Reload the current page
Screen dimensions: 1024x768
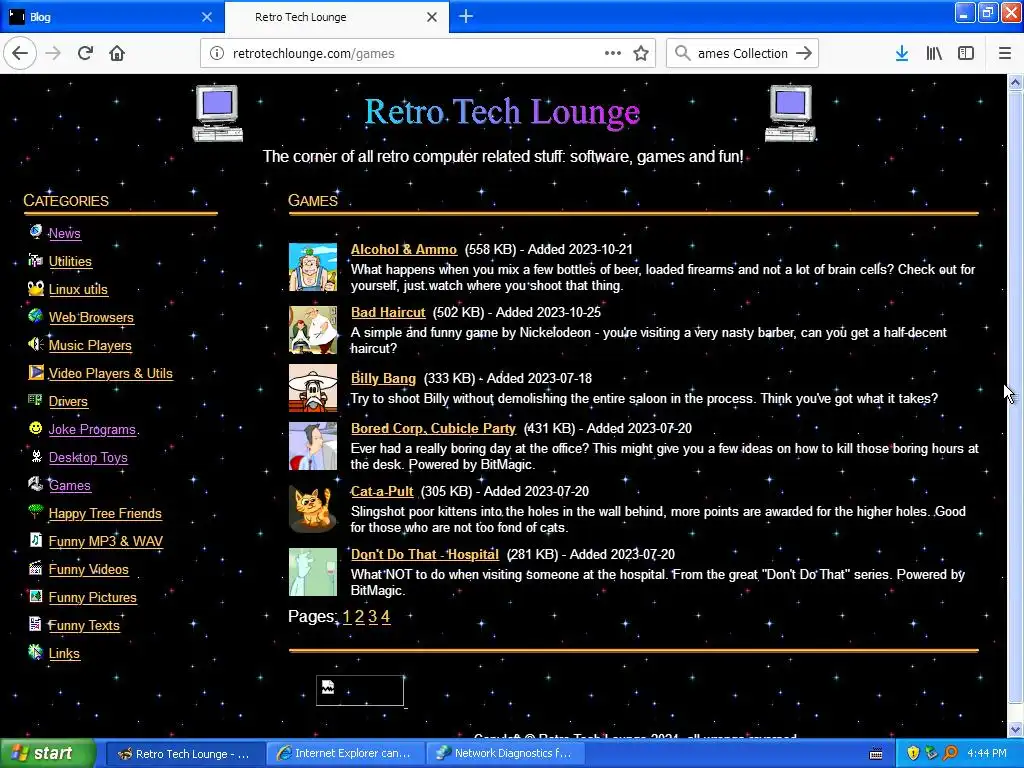(x=85, y=53)
